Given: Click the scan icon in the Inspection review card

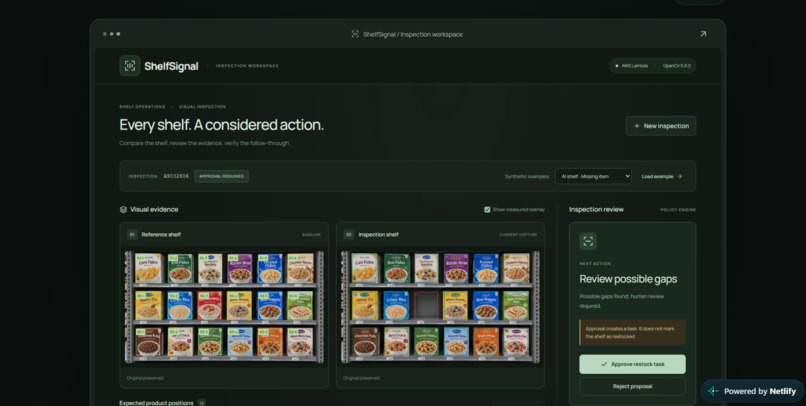Looking at the screenshot, I should coord(588,241).
